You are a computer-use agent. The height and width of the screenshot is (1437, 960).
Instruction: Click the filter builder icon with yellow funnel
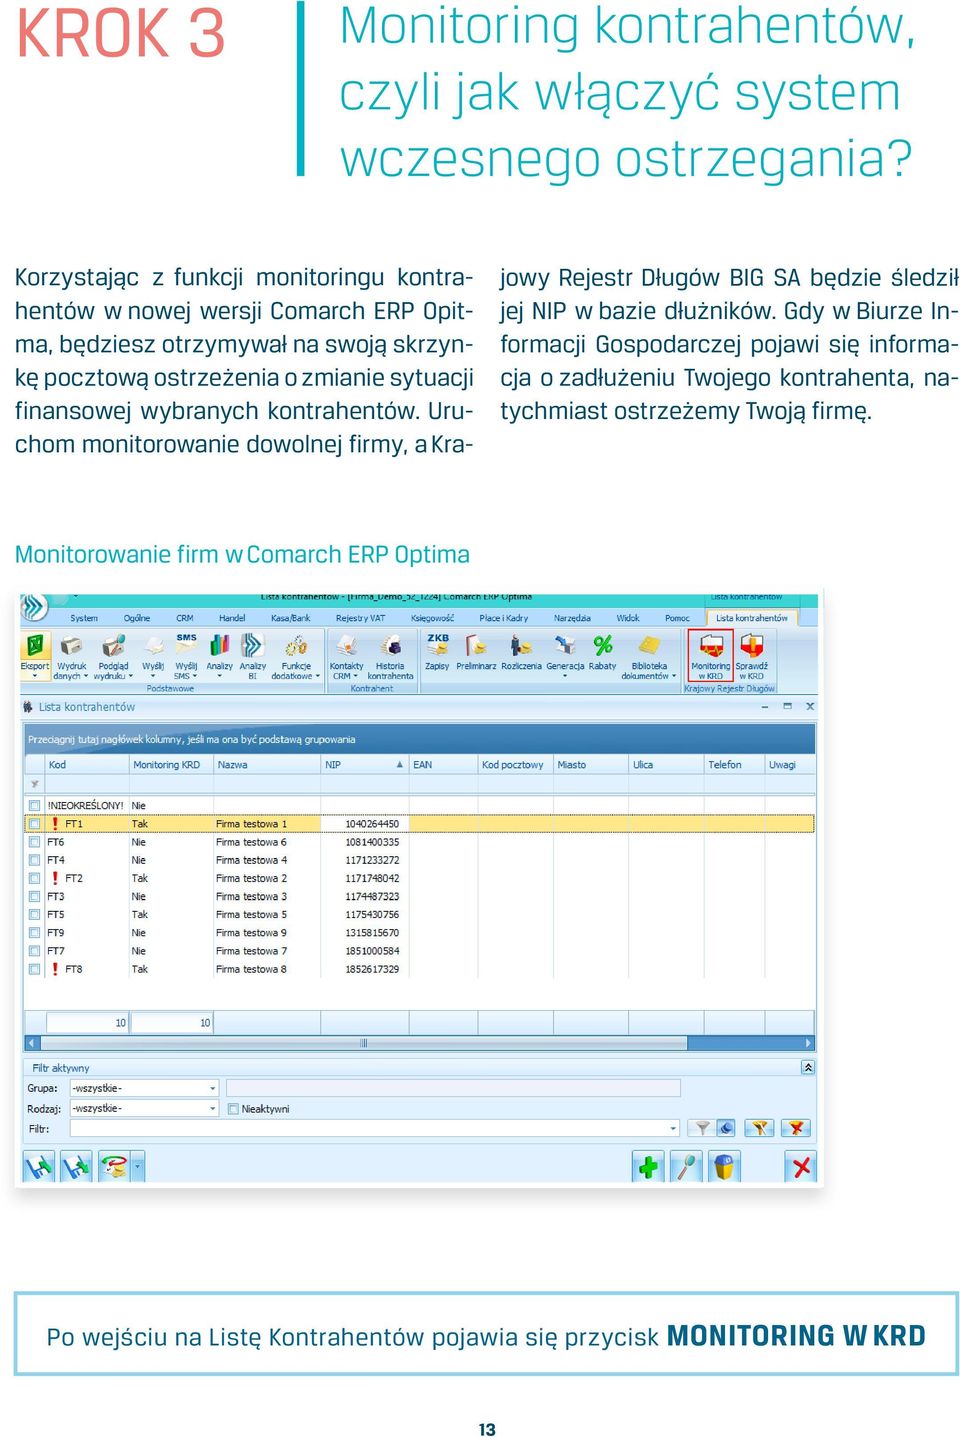coord(761,1128)
